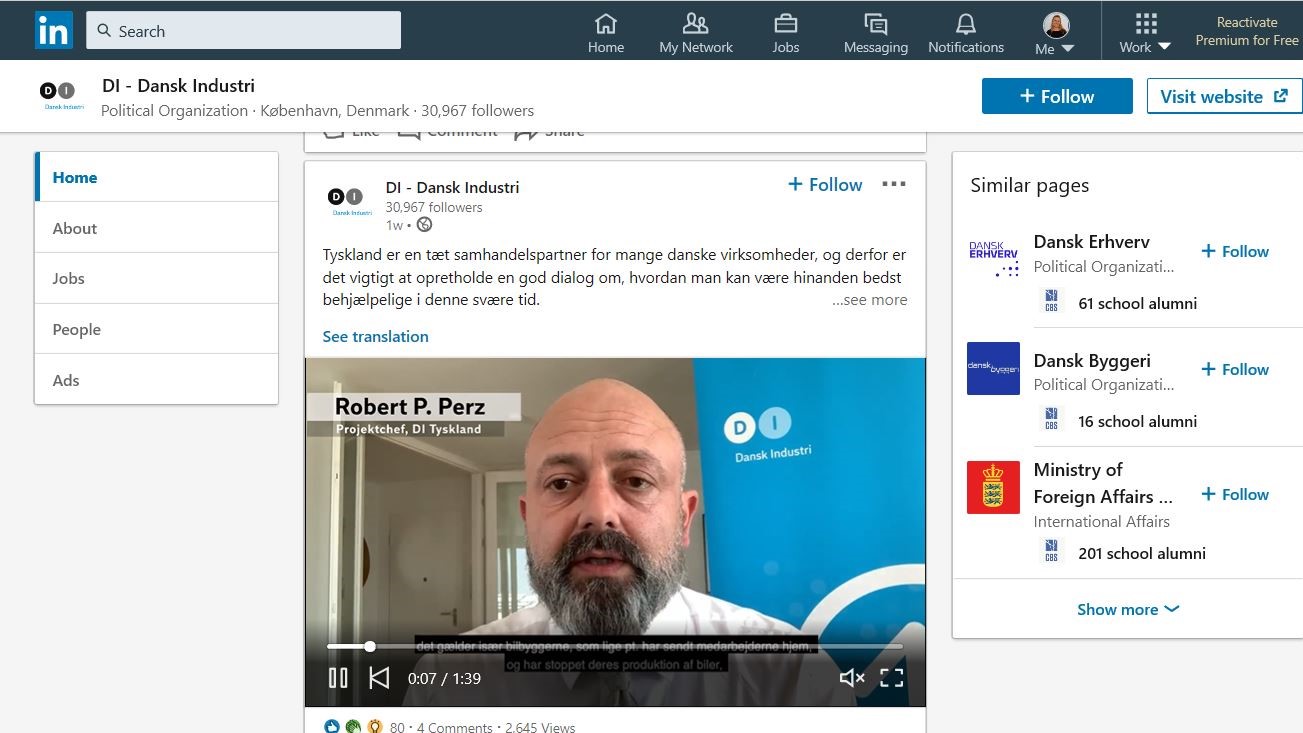Enter fullscreen video mode

[x=892, y=678]
